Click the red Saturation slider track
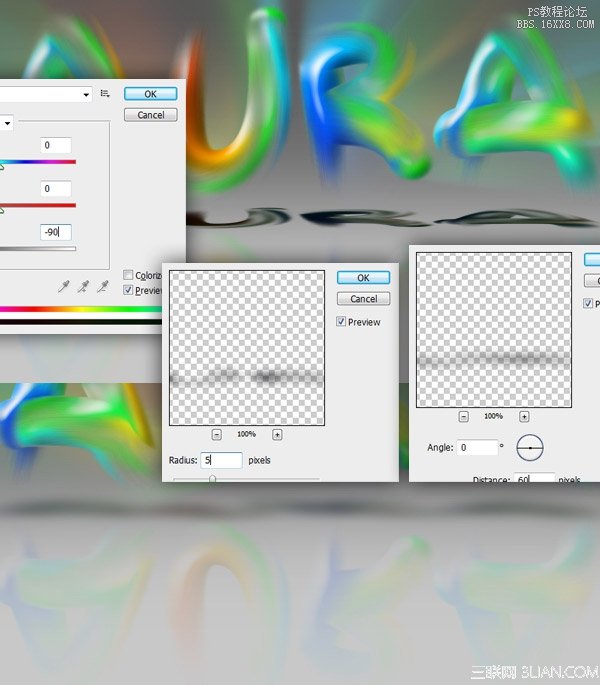This screenshot has height=685, width=600. (38, 205)
